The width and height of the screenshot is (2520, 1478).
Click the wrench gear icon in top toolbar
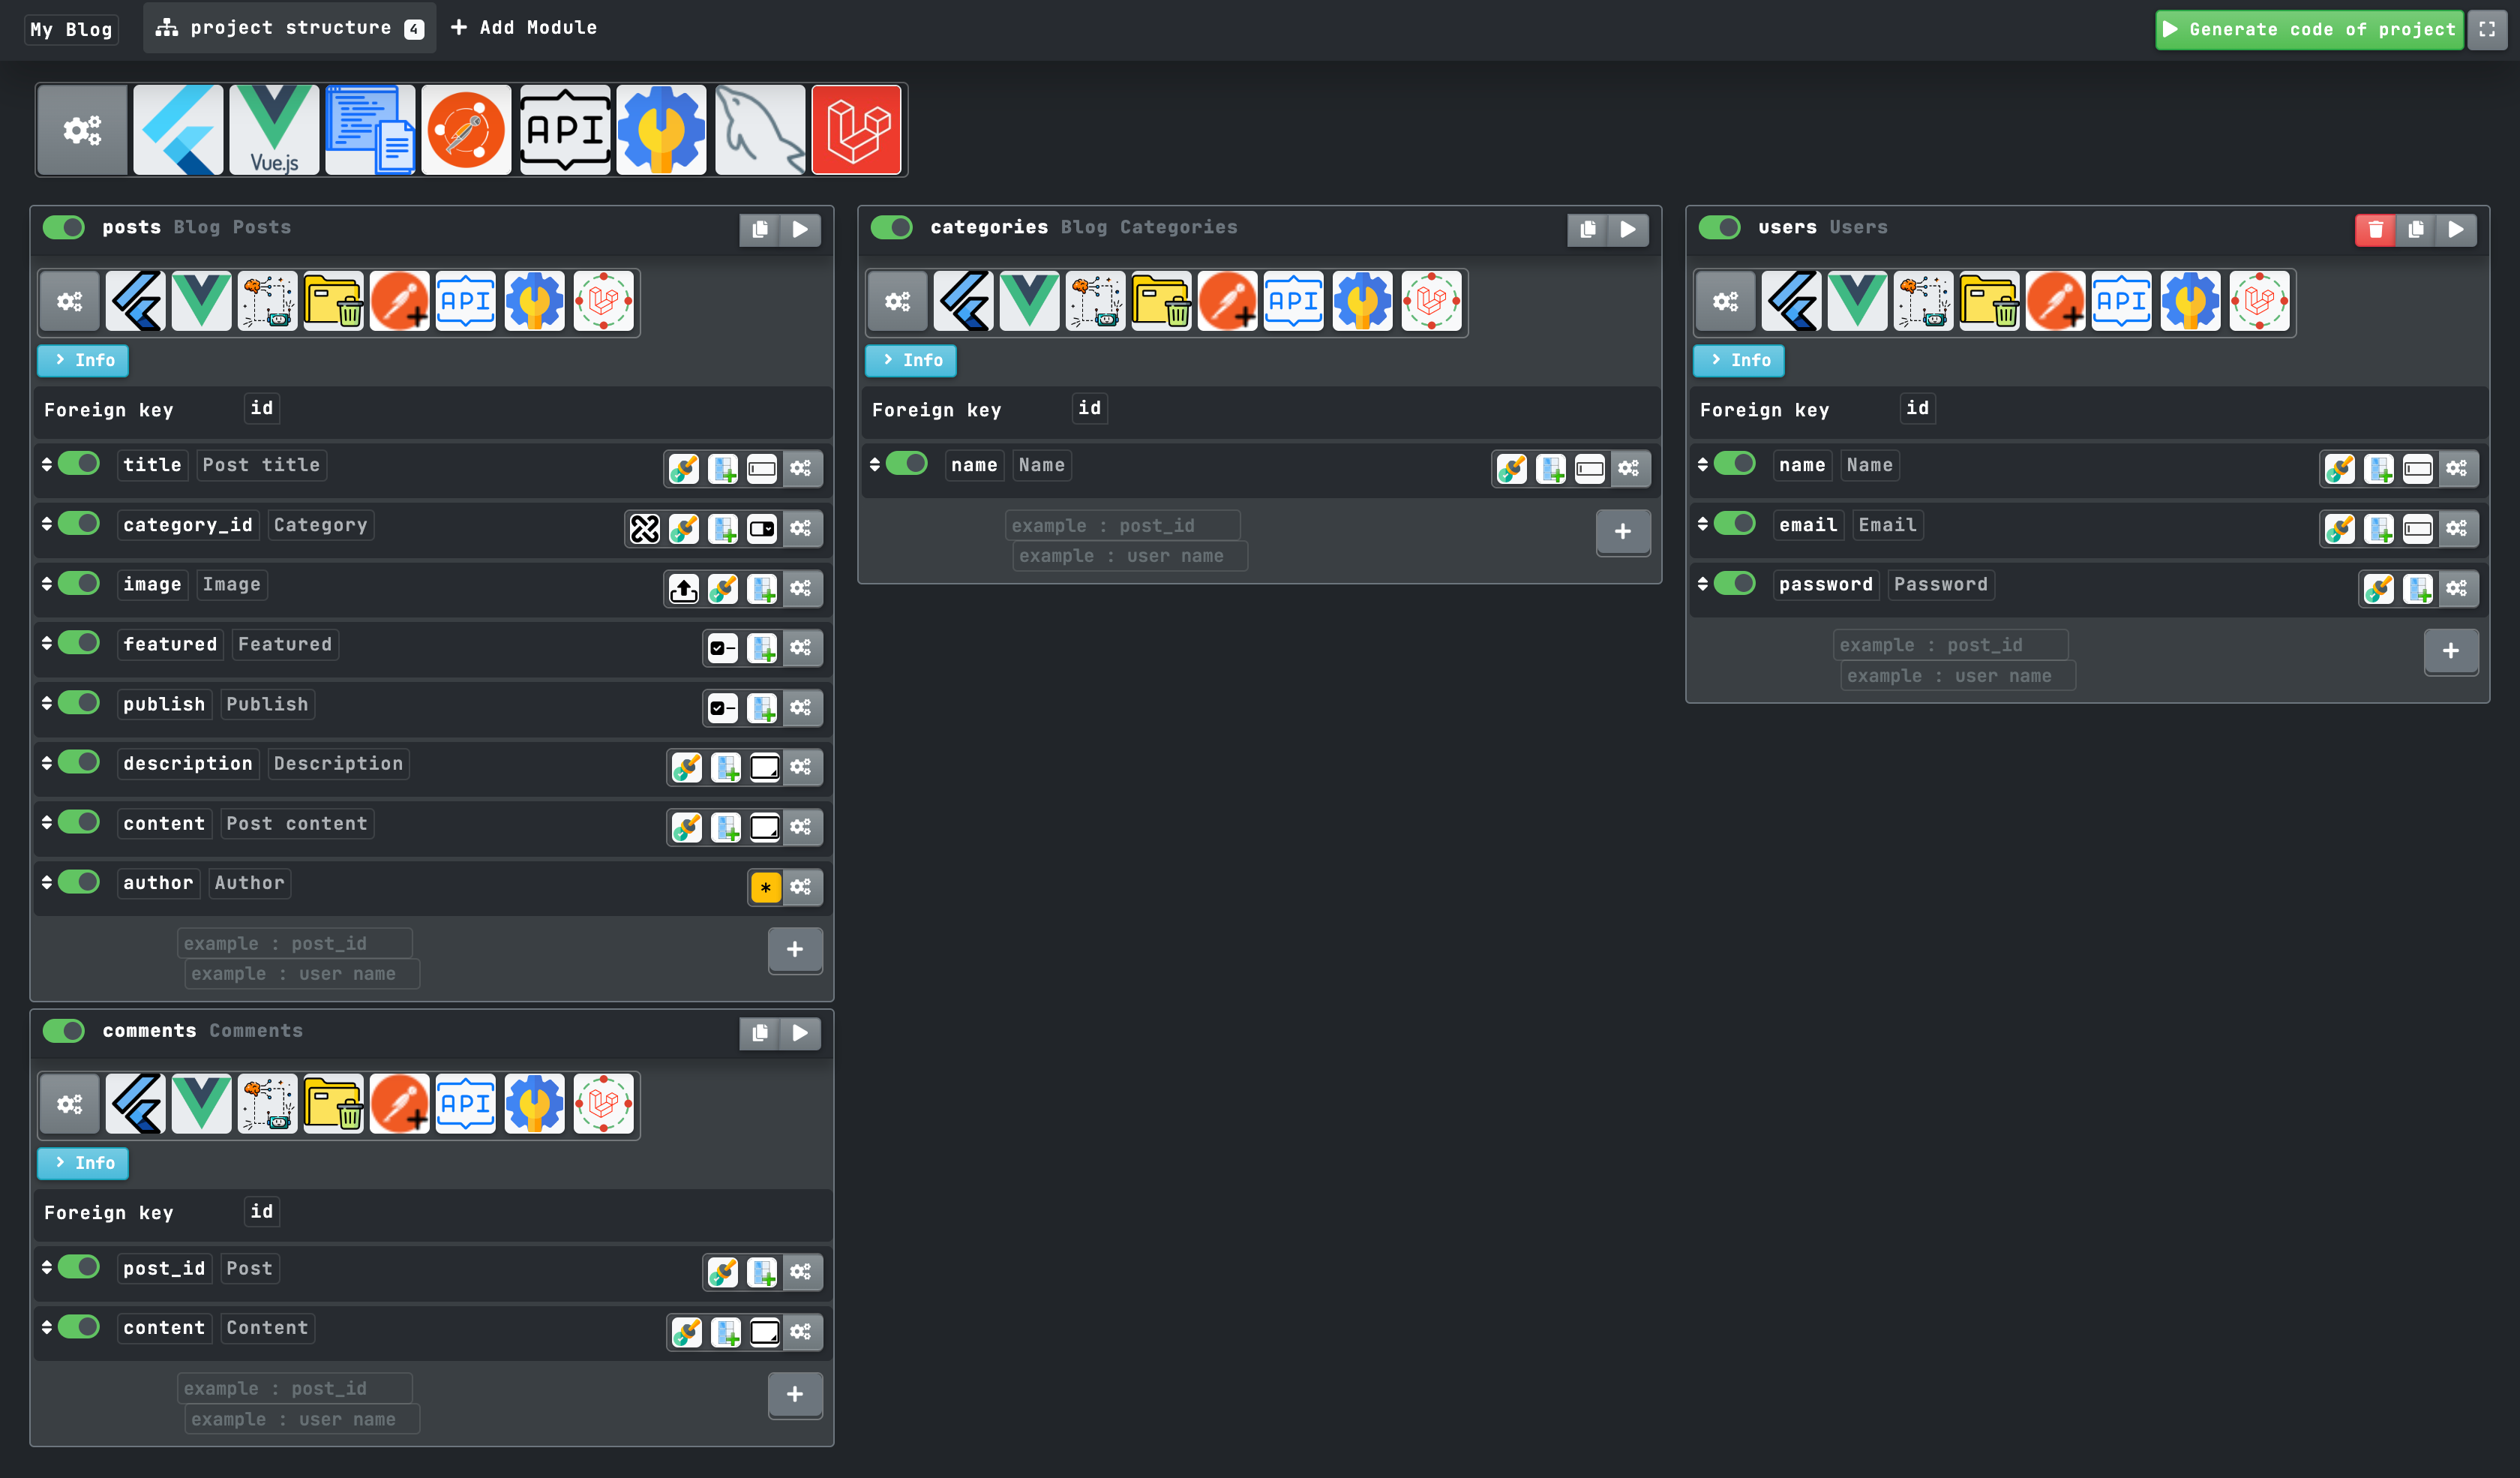pyautogui.click(x=661, y=130)
